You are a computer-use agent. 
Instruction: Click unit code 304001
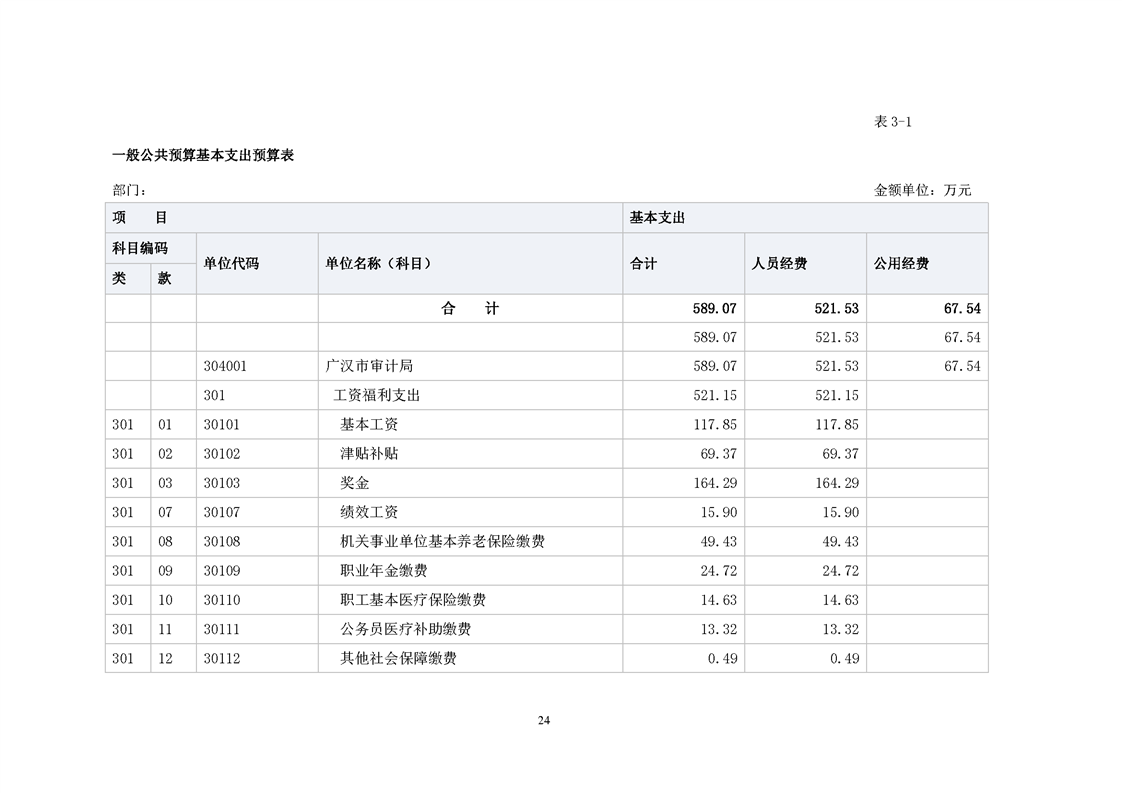click(225, 366)
